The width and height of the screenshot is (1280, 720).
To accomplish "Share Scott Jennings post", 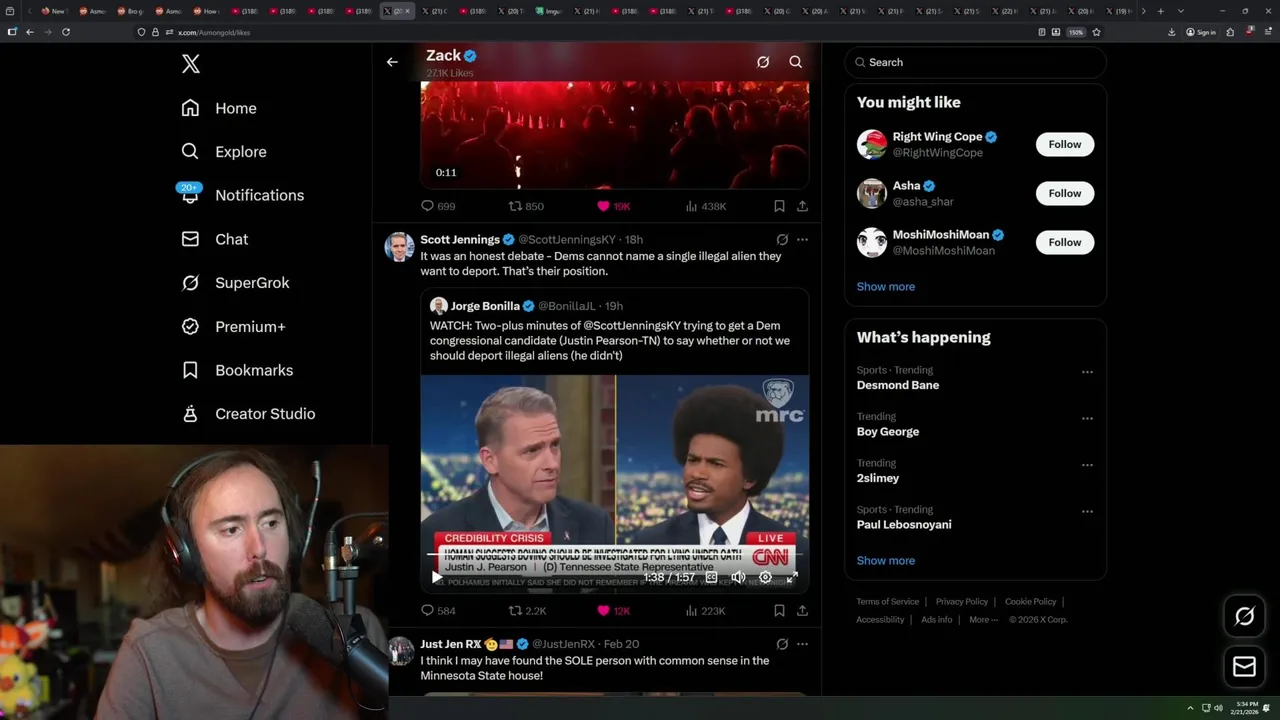I will pos(802,610).
